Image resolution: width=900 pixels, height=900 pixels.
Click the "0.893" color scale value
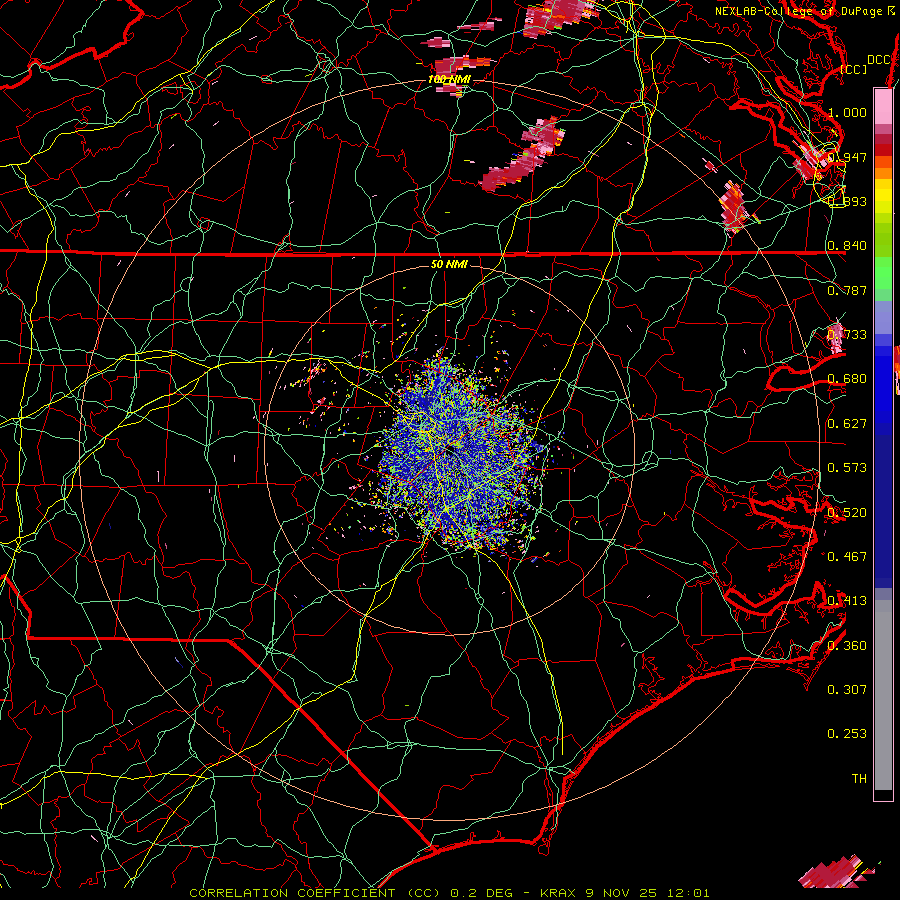pos(847,201)
